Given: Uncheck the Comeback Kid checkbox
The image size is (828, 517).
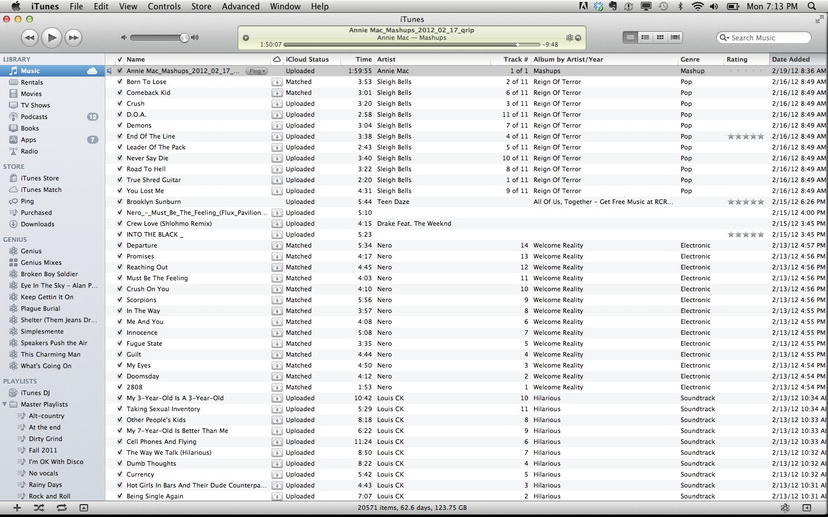Looking at the screenshot, I should point(119,92).
